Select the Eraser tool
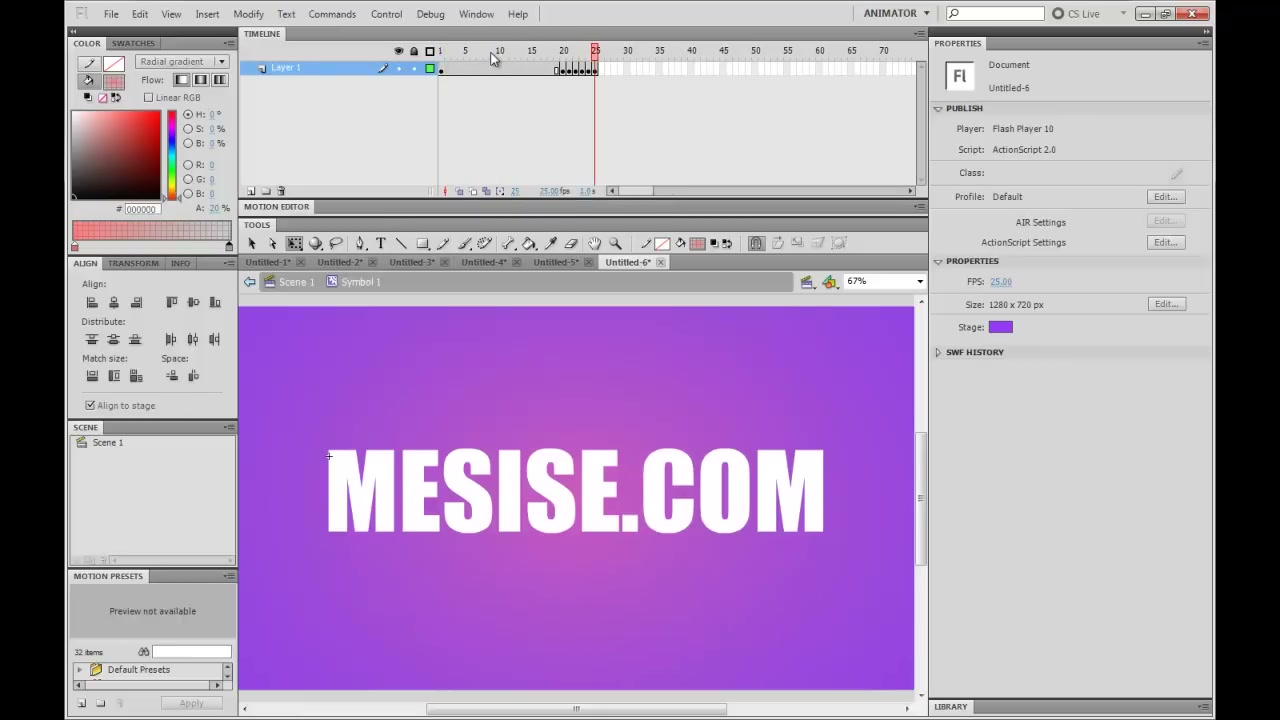 (x=571, y=243)
